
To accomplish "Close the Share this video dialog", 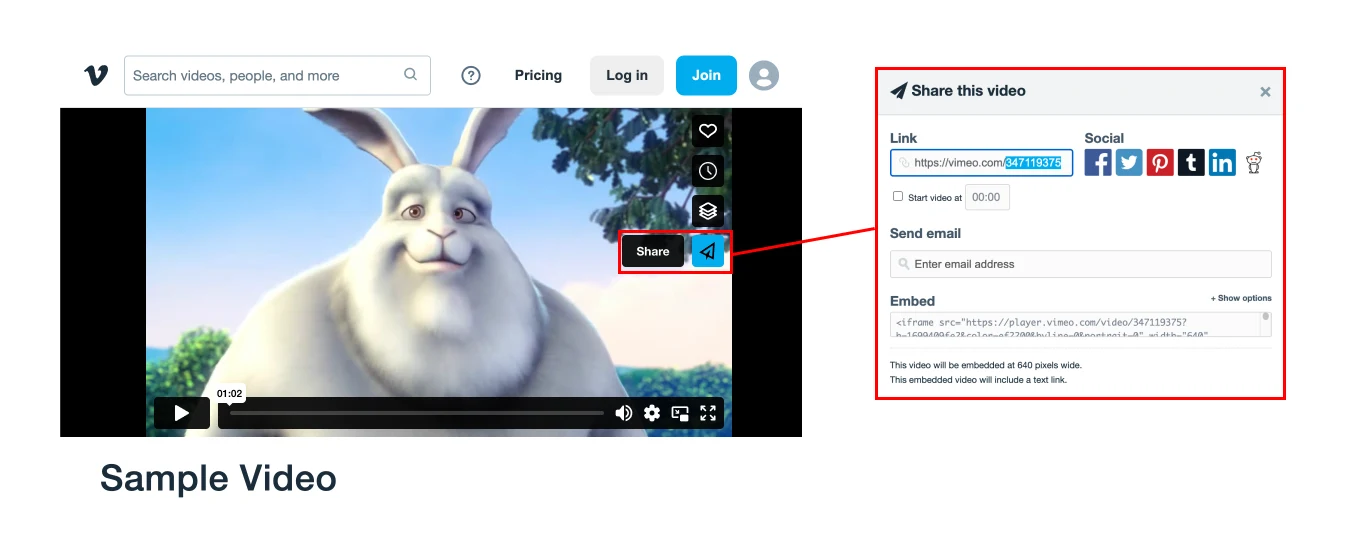I will [1265, 92].
